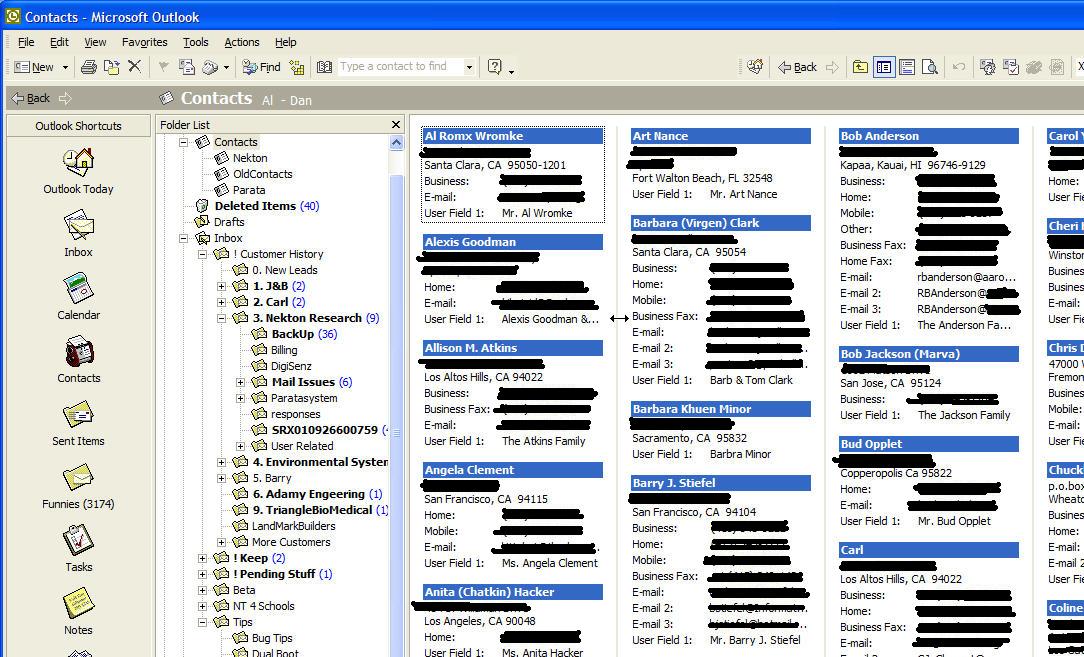This screenshot has height=657, width=1084.
Task: Open the Inbox shortcut in the Outlook bar
Action: [78, 234]
